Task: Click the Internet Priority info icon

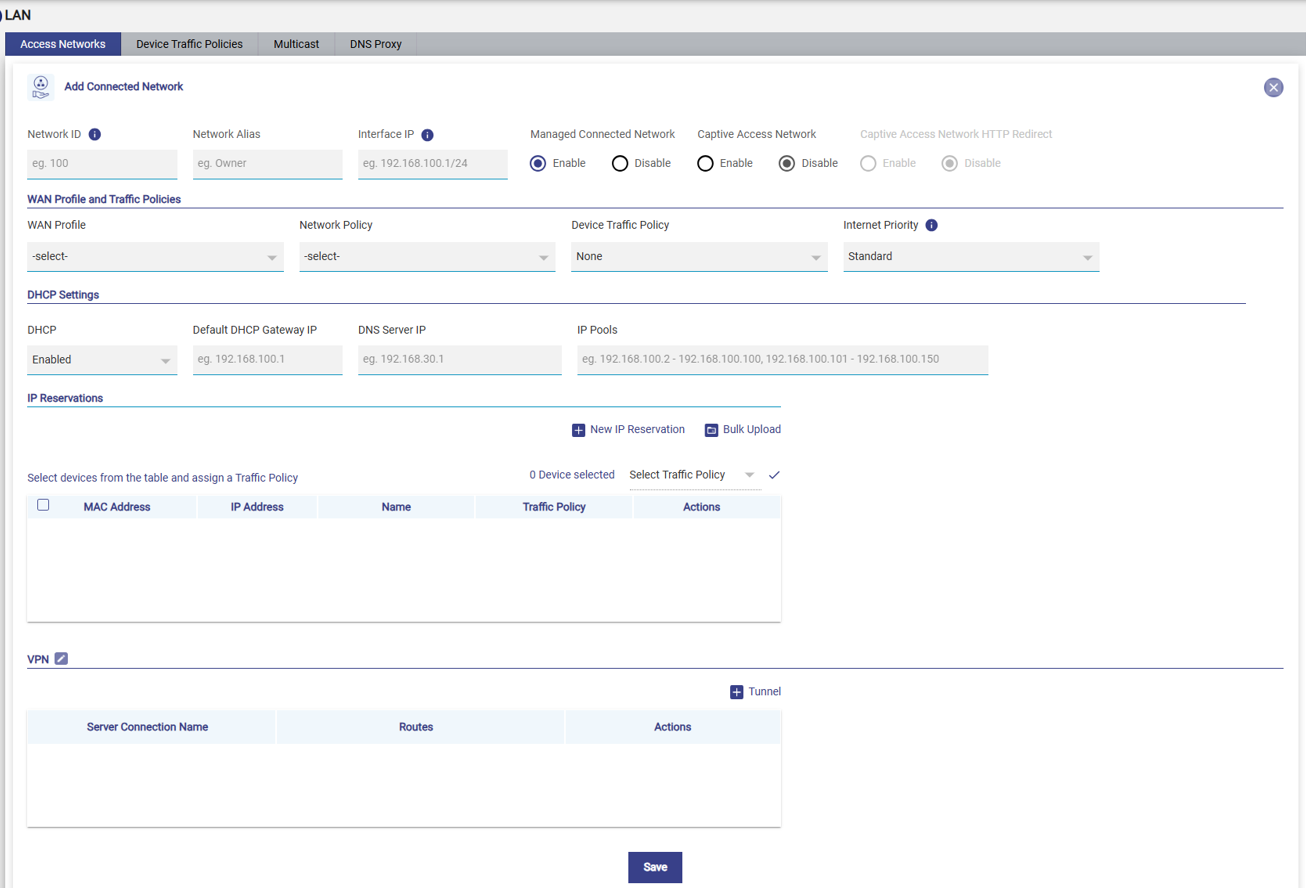Action: (931, 225)
